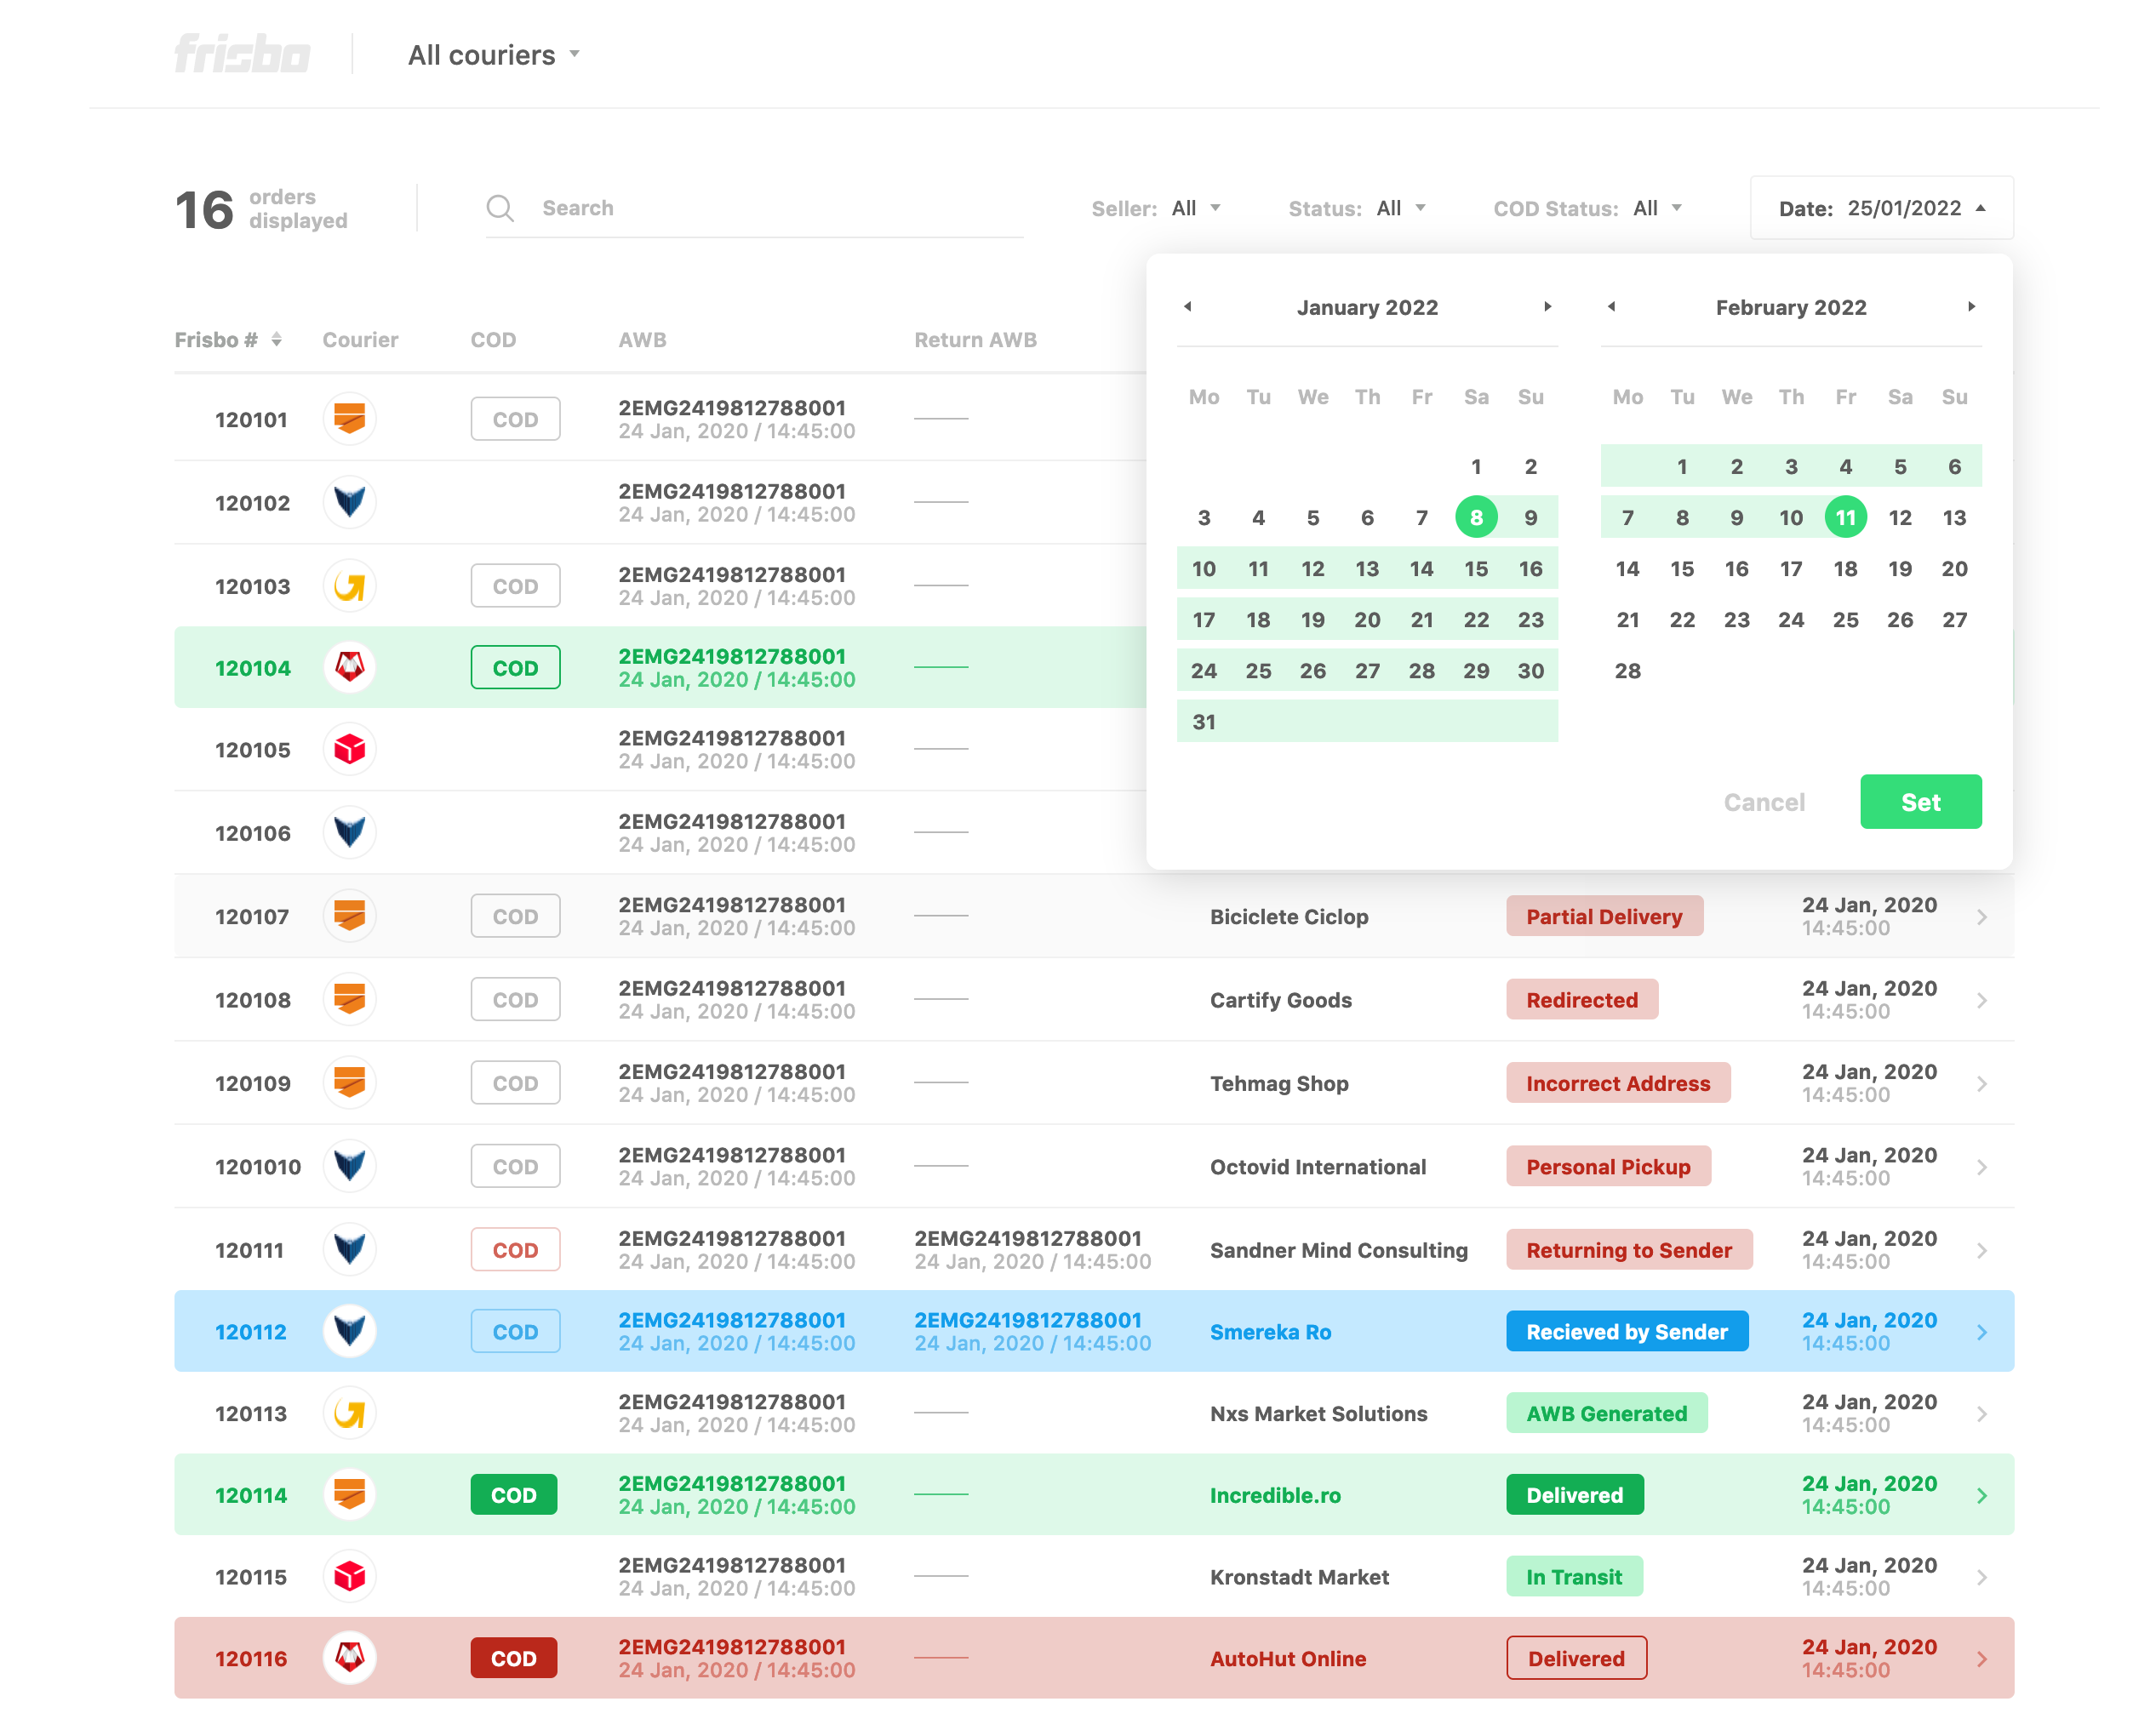This screenshot has height=1736, width=2133.
Task: Click the In Transit status tag
Action: (1574, 1577)
